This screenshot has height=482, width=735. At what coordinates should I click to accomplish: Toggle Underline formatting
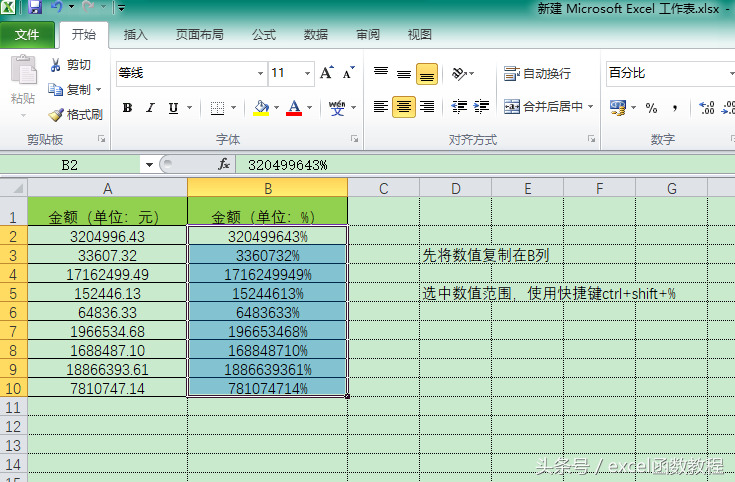pos(173,108)
